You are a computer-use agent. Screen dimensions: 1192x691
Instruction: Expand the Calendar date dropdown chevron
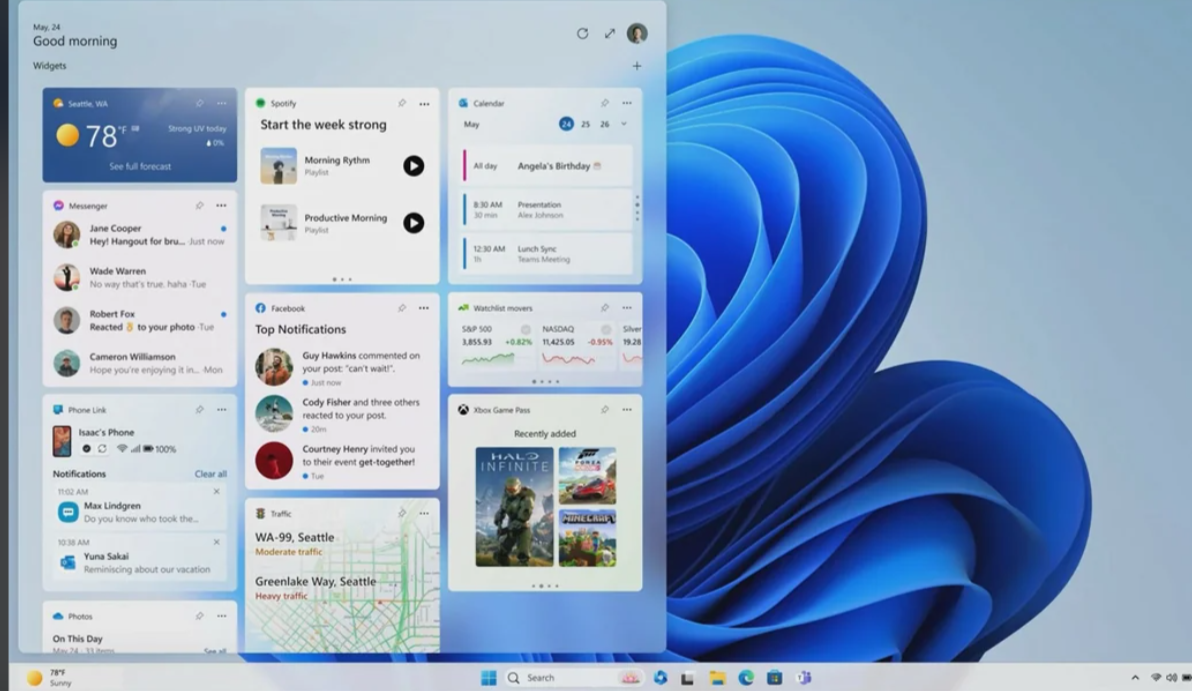pos(624,124)
